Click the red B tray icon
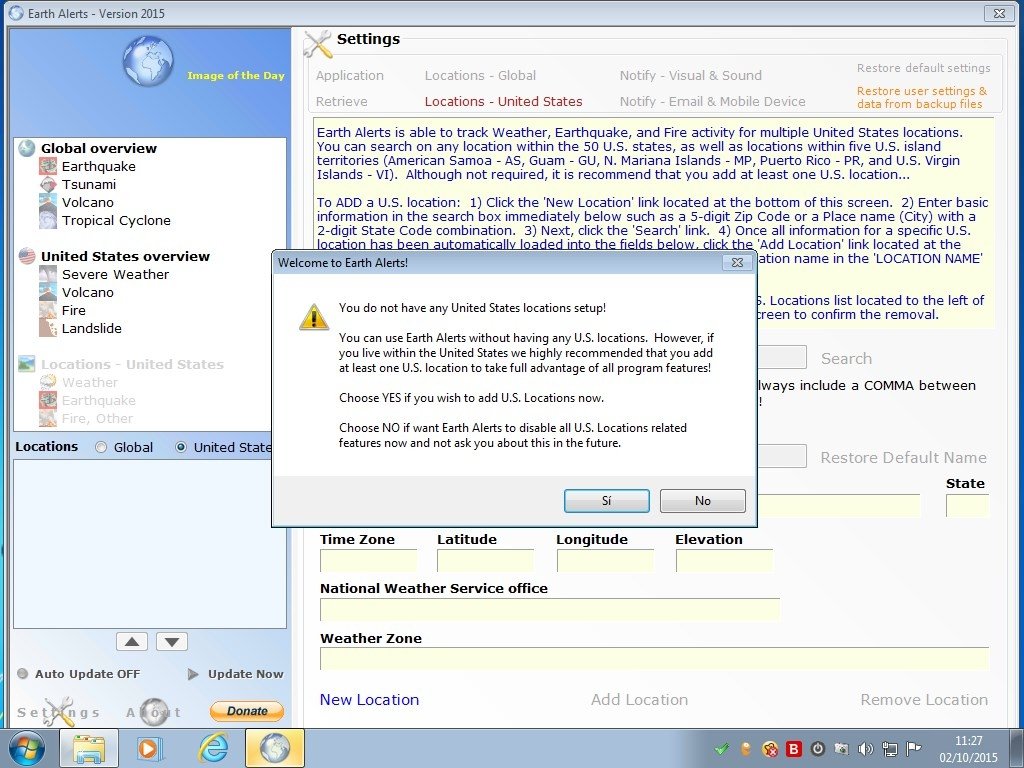Viewport: 1024px width, 768px height. pyautogui.click(x=793, y=748)
